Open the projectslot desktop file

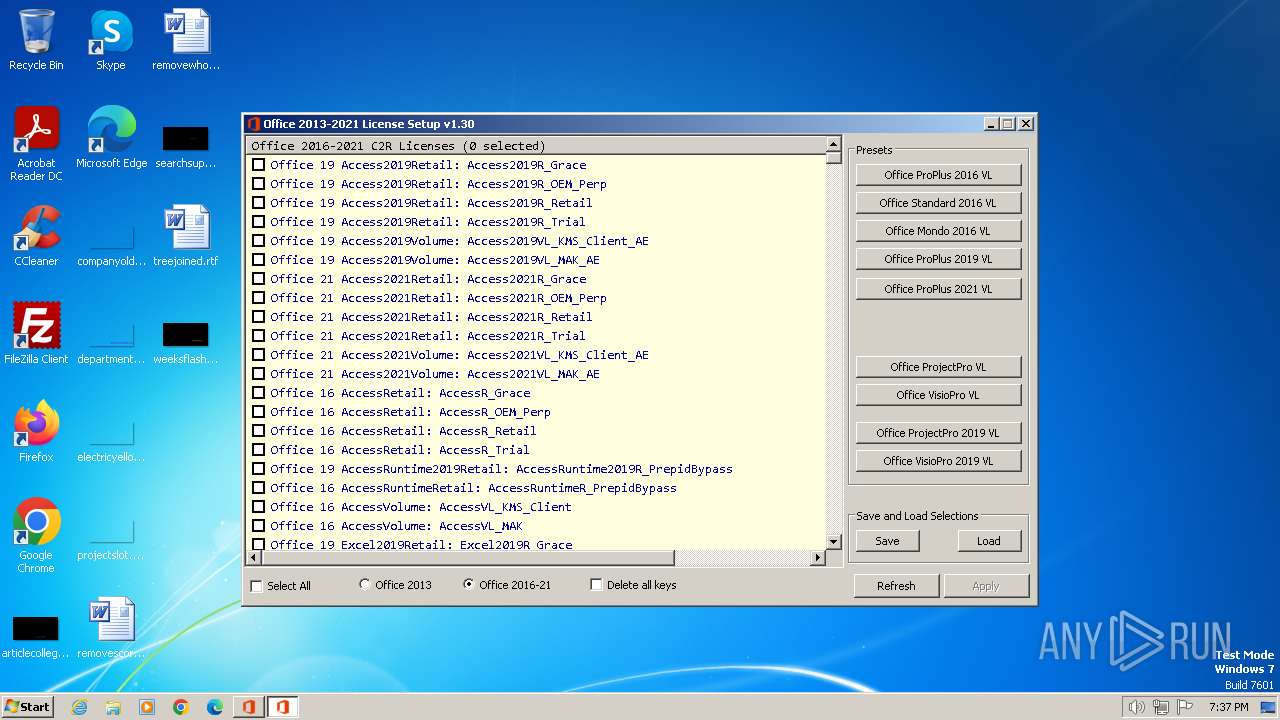[111, 536]
